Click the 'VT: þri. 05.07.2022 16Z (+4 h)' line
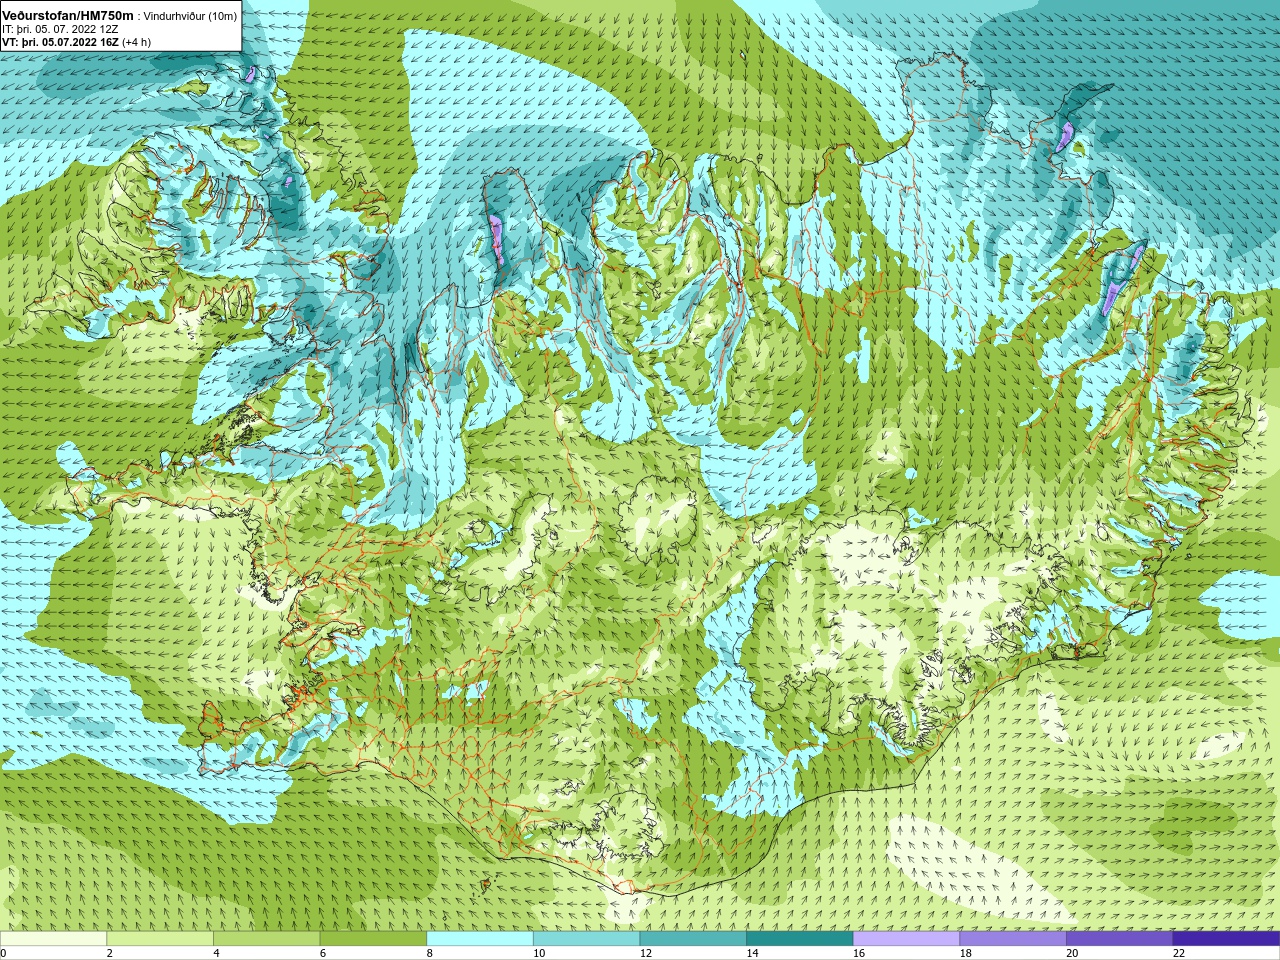Viewport: 1280px width, 960px height. tap(76, 42)
